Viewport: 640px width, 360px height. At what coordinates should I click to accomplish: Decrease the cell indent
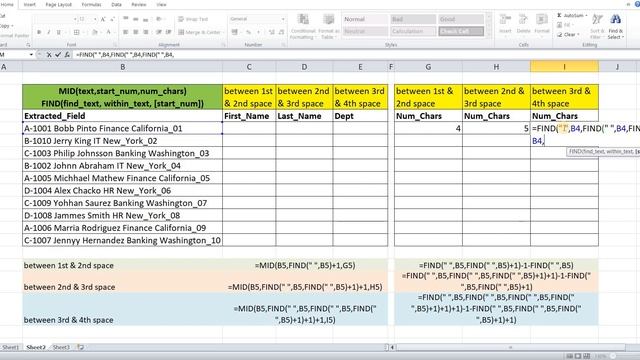coord(158,32)
